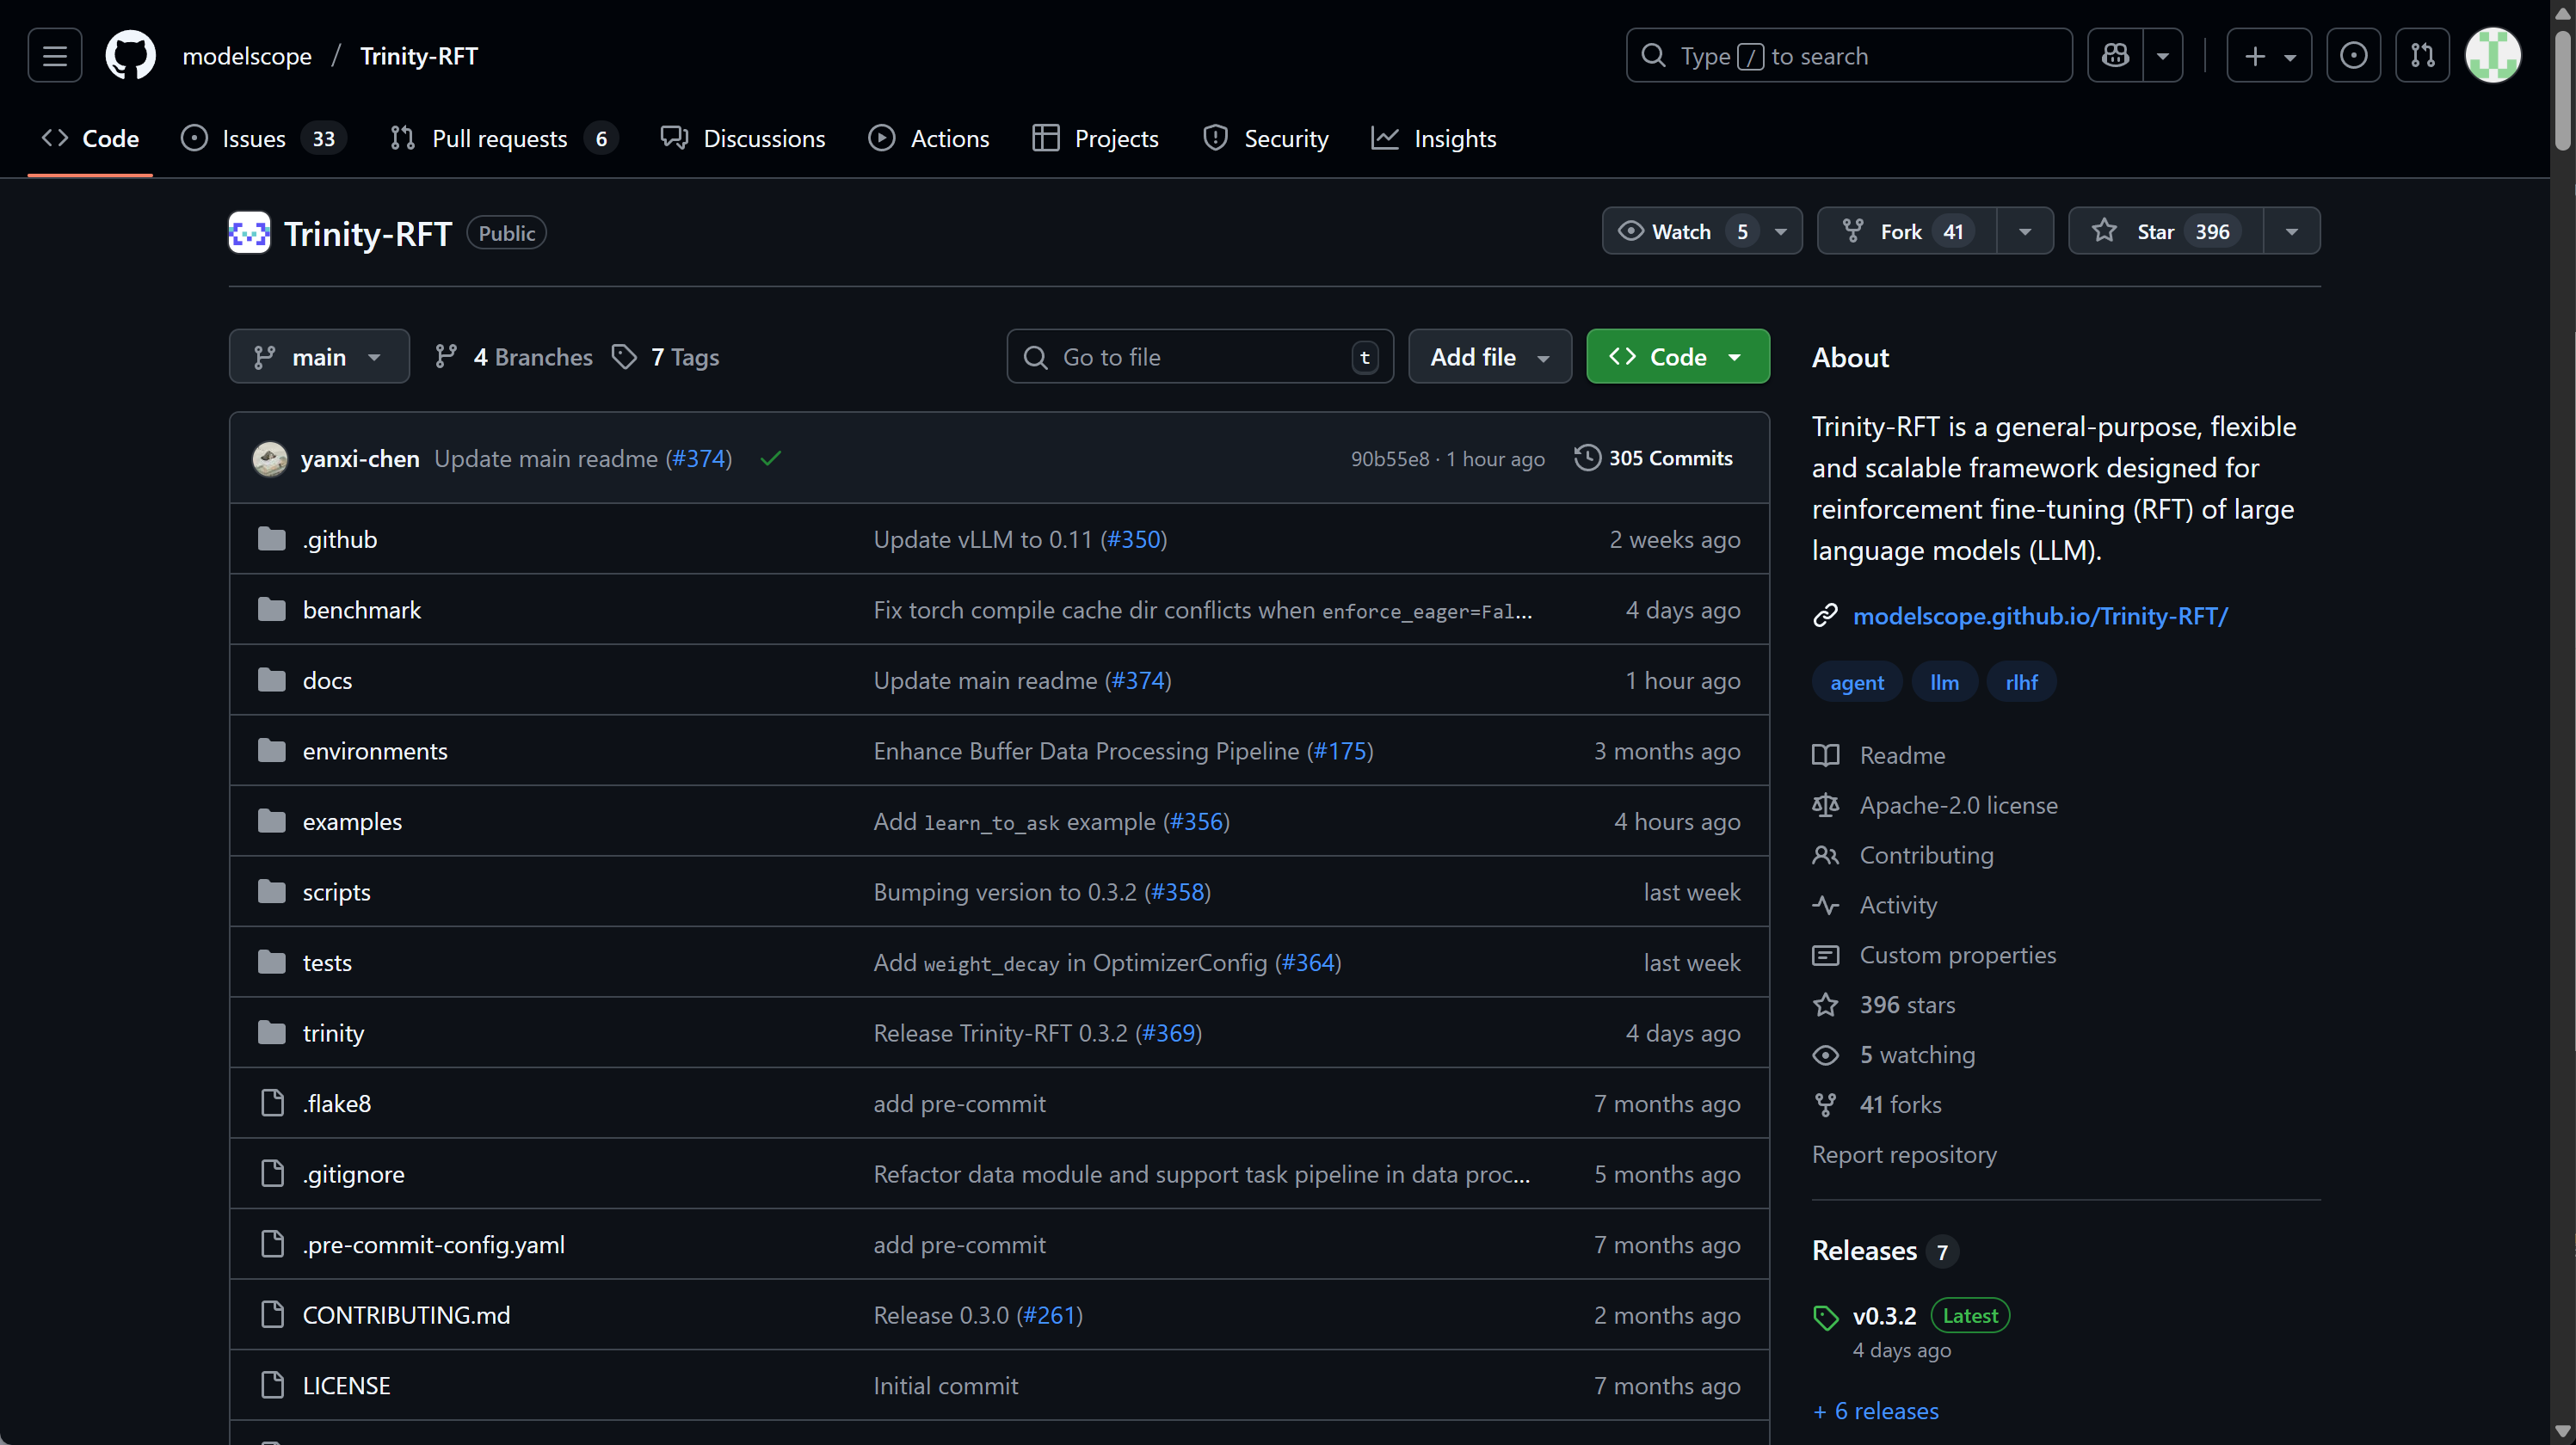
Task: Star the Trinity-RFT repository
Action: [2166, 231]
